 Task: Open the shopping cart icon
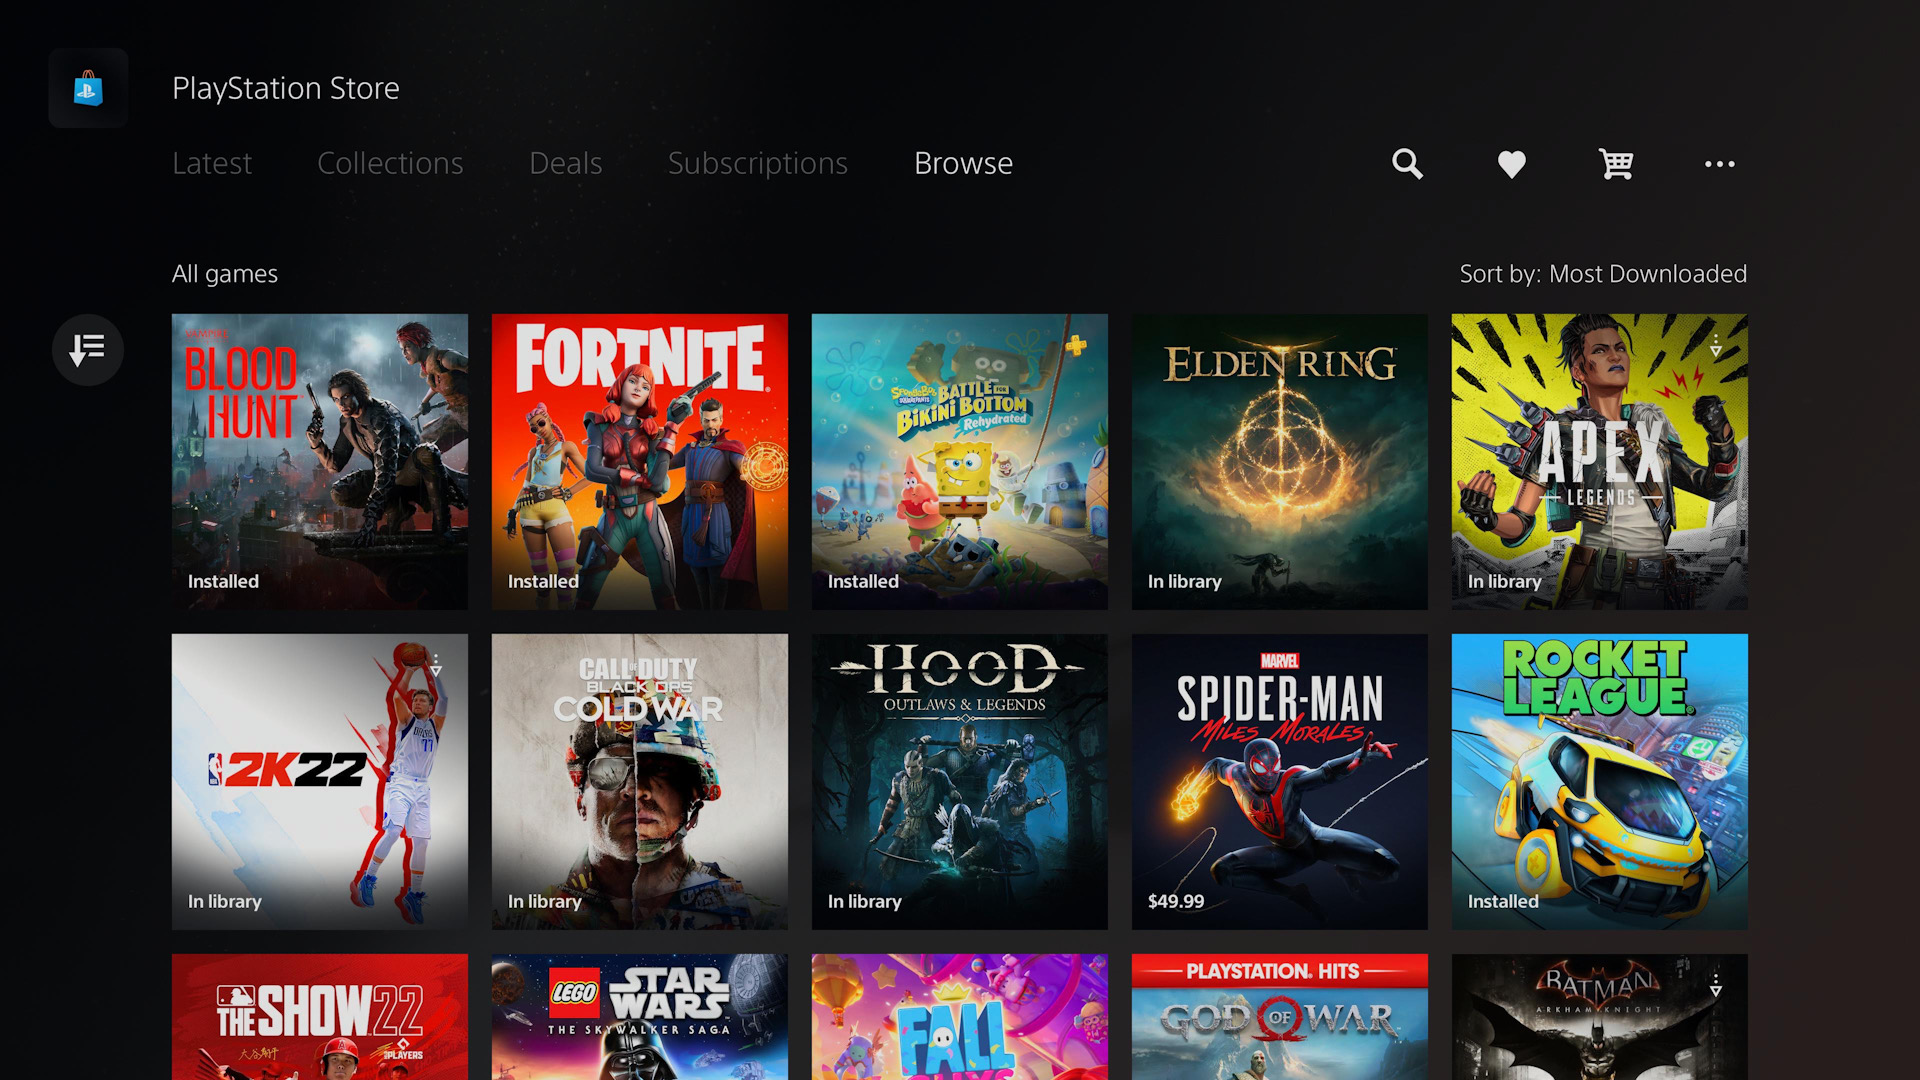1616,163
